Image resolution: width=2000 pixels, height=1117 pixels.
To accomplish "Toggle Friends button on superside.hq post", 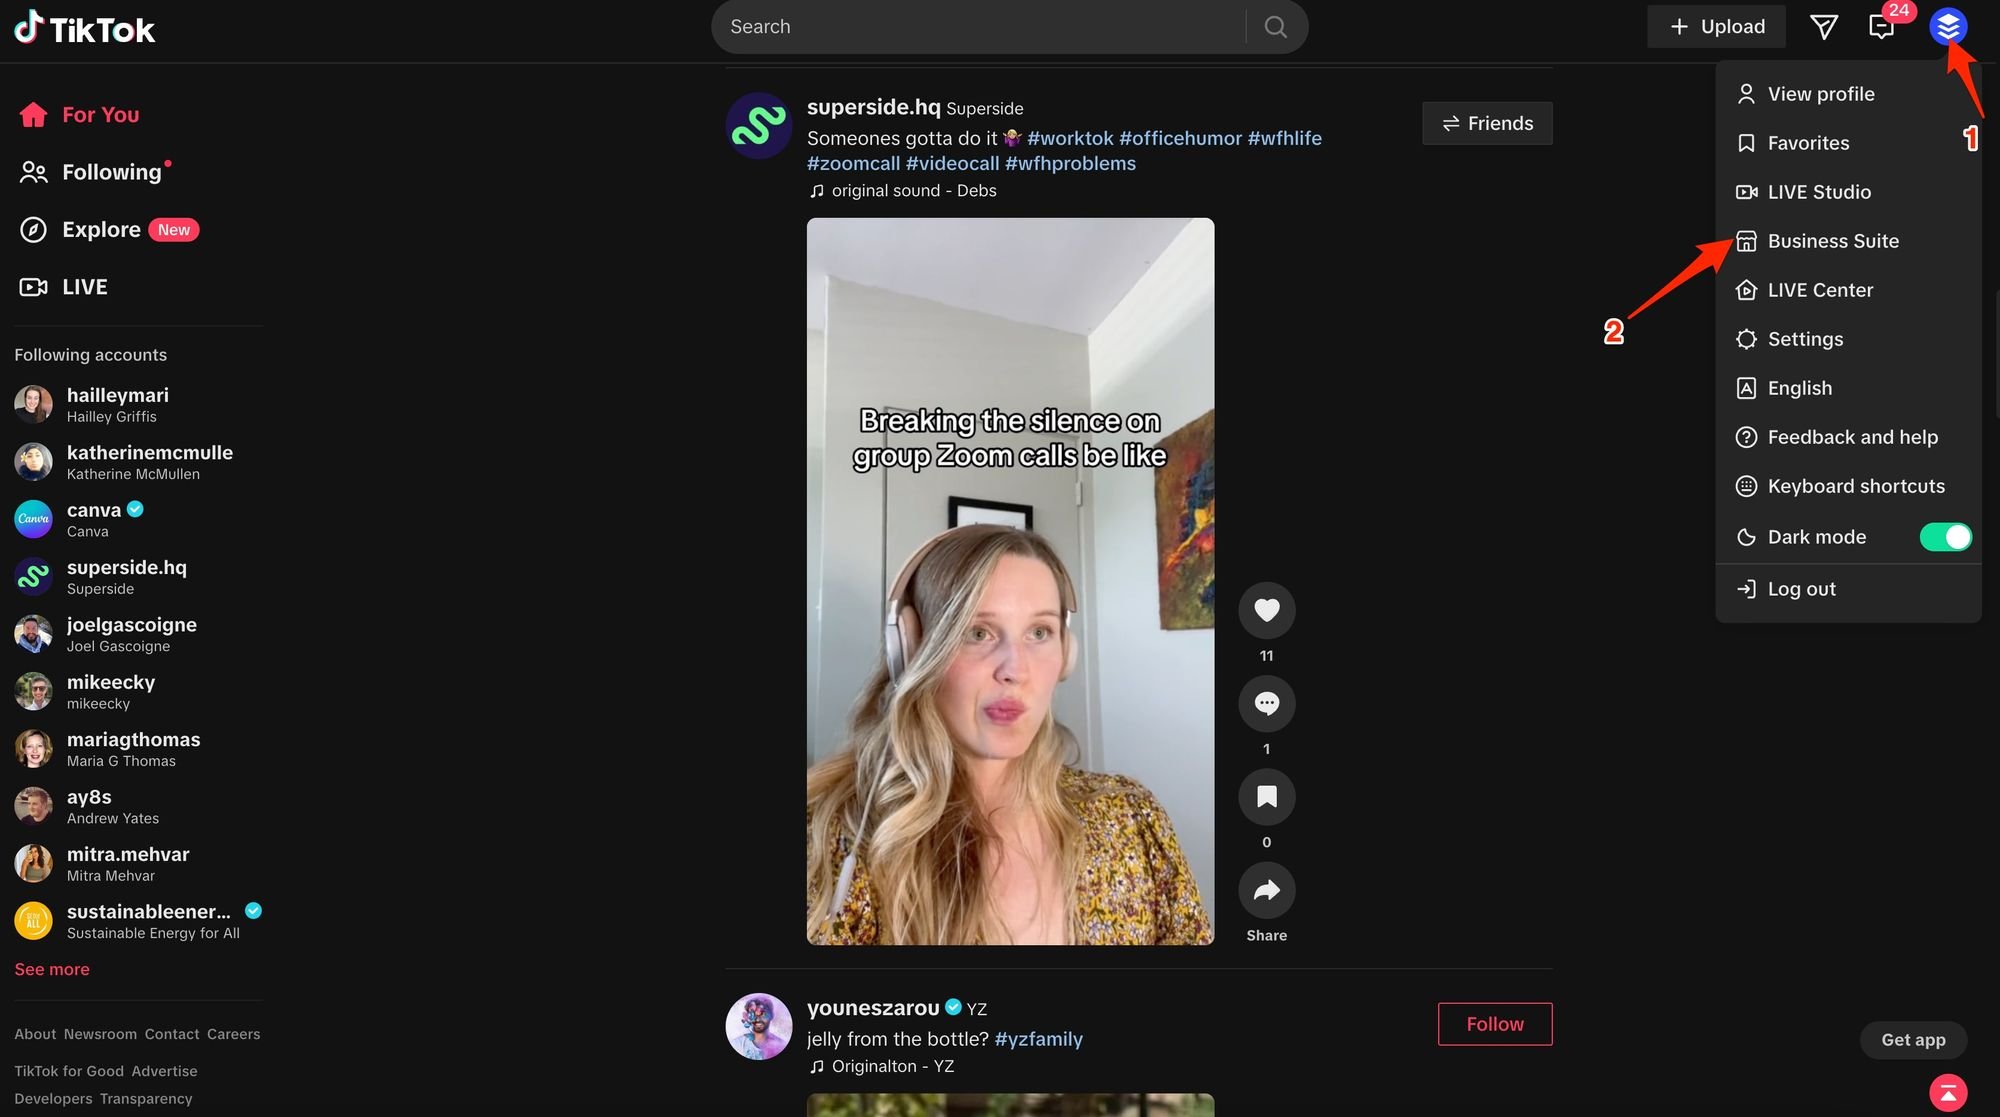I will (1488, 122).
